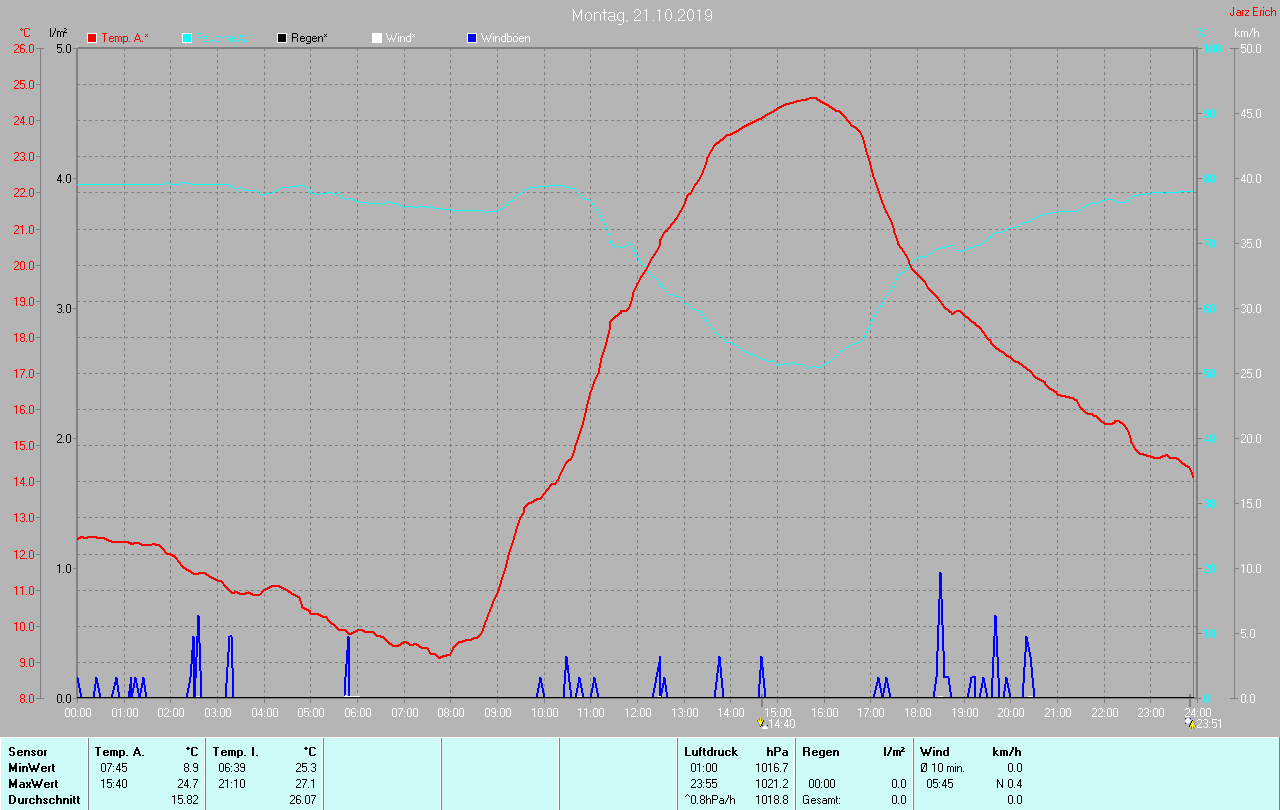Click the cyan Feuchte A. legend swatch
This screenshot has width=1280, height=810.
pos(187,38)
